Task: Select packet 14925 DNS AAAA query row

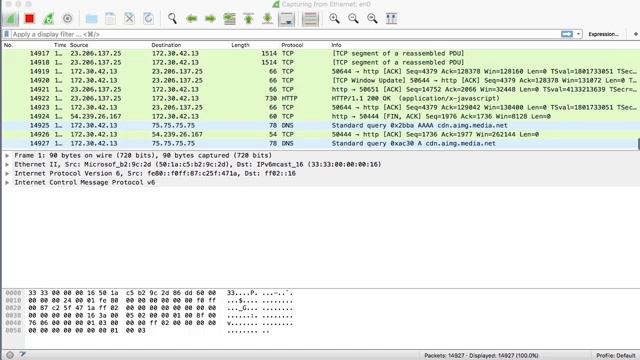Action: (x=320, y=125)
